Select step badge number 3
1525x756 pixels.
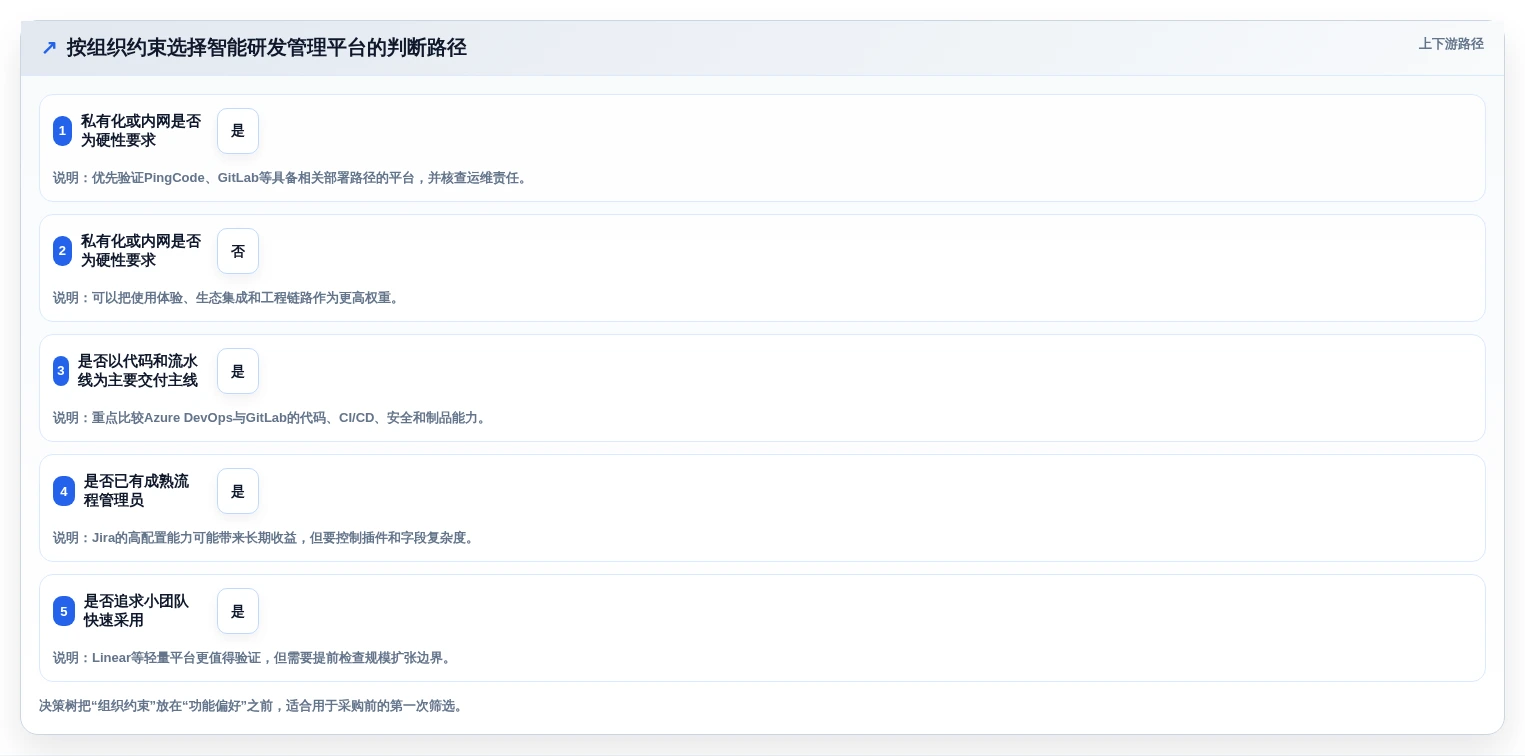point(61,371)
